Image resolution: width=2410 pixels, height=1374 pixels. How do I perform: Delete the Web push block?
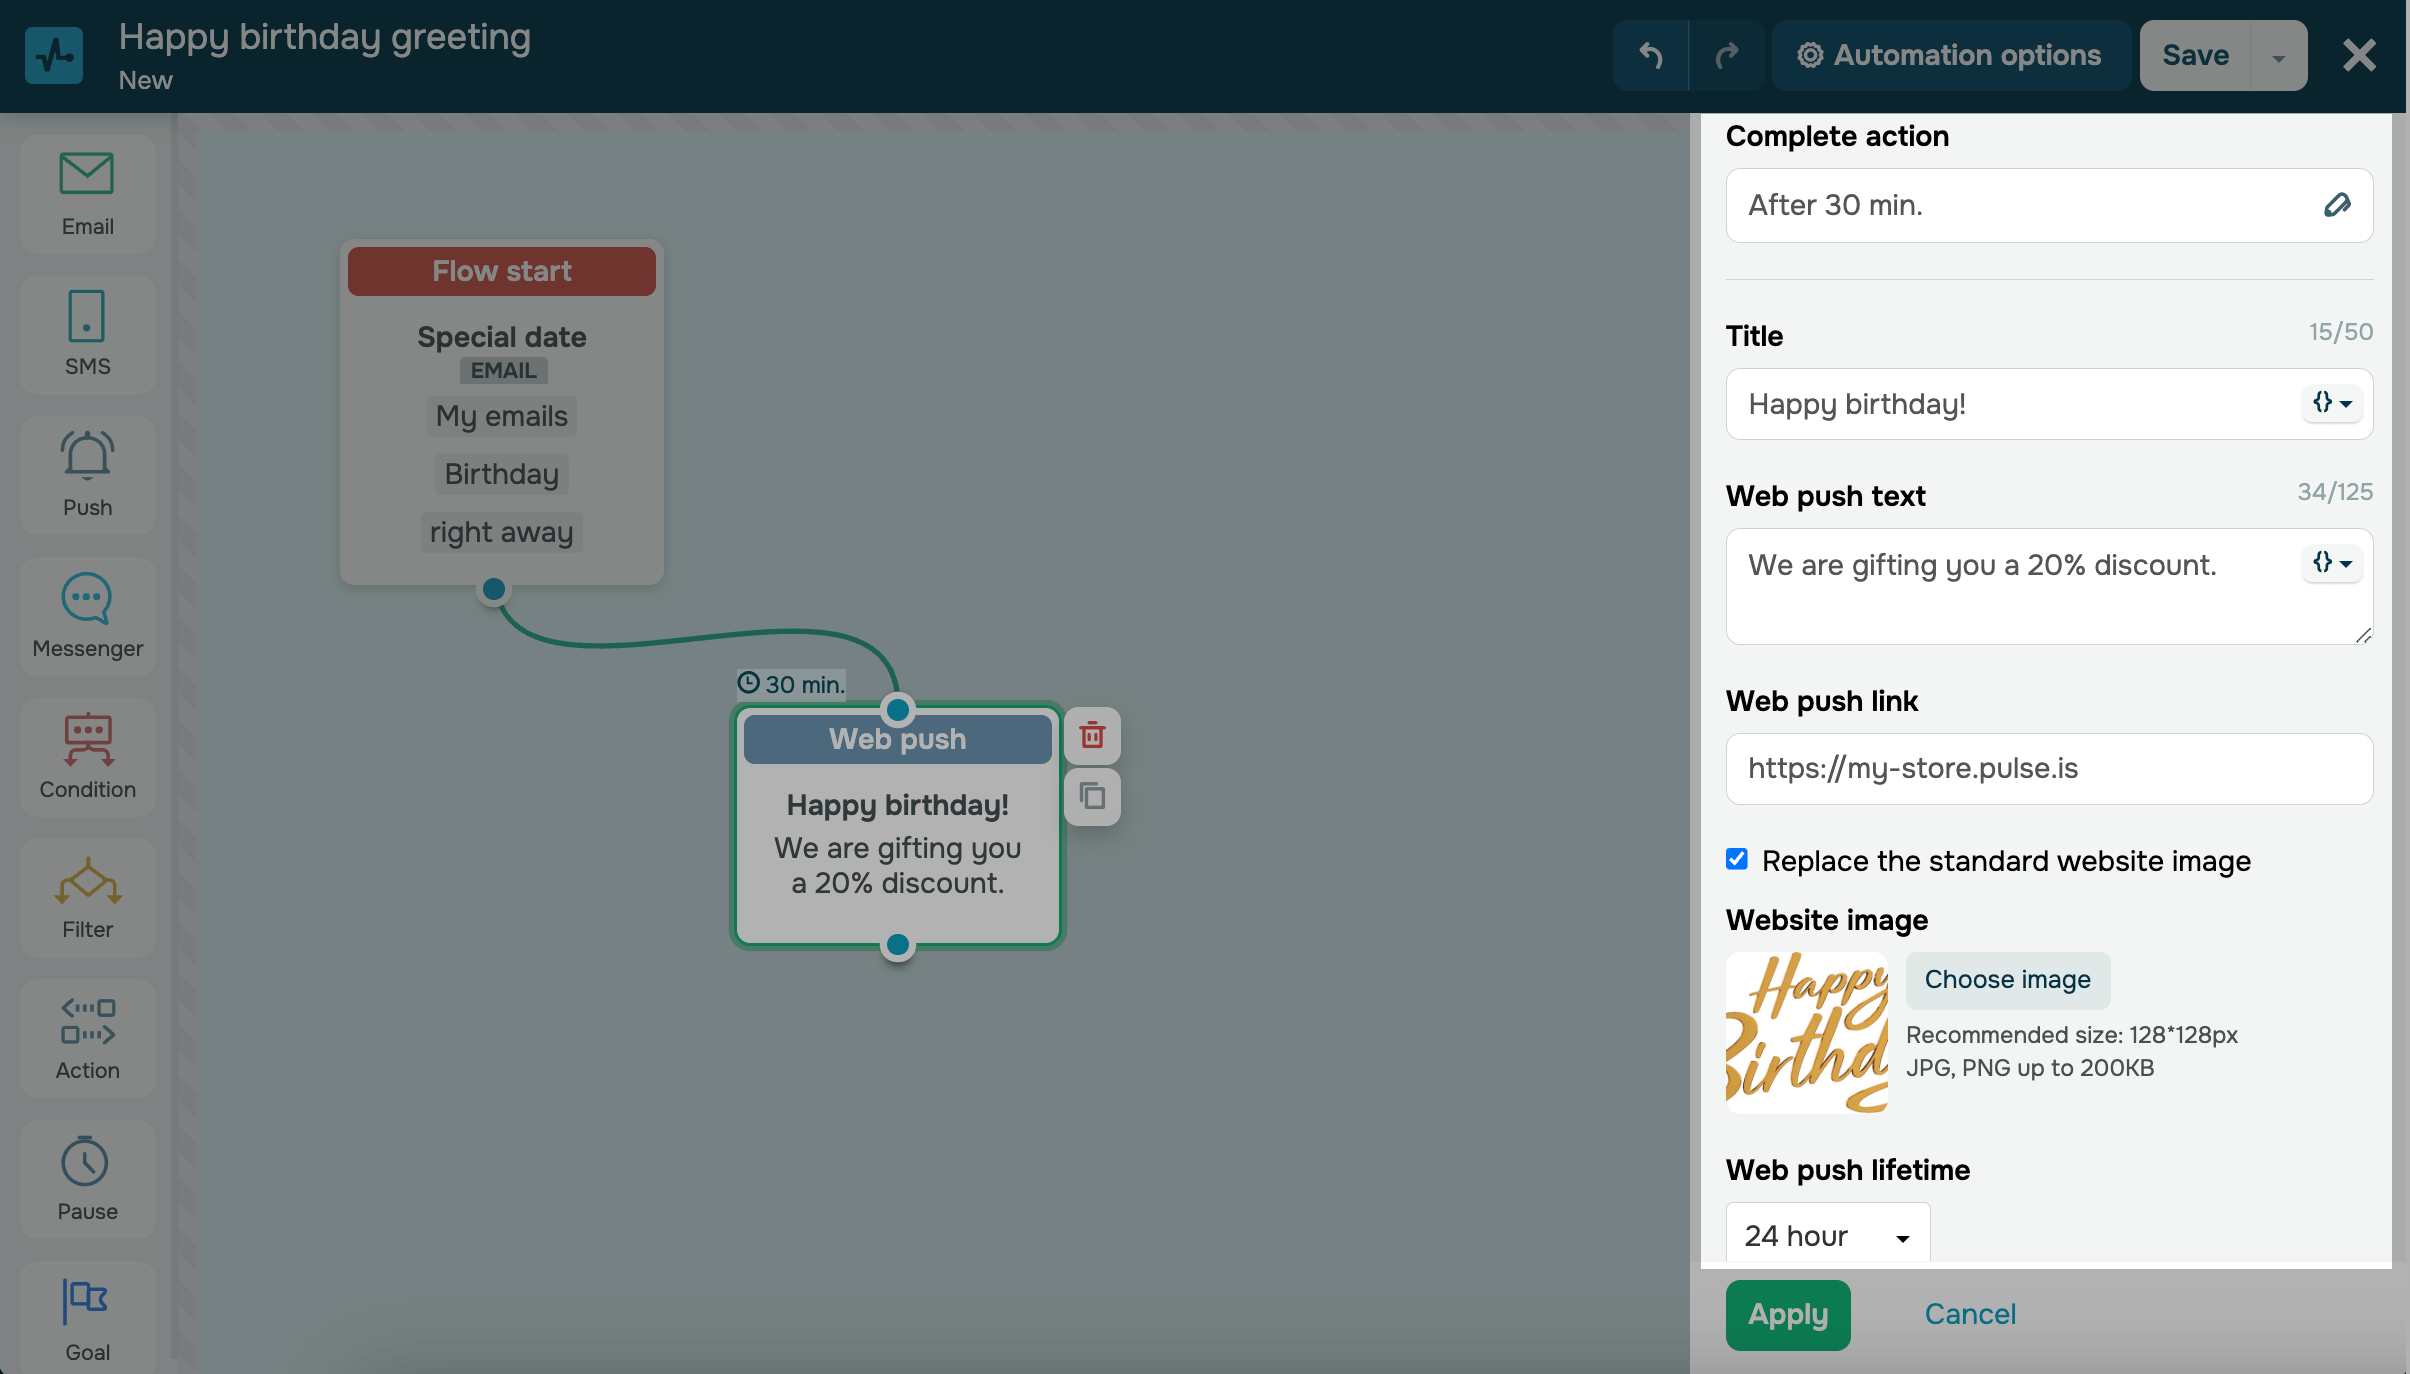(1092, 736)
